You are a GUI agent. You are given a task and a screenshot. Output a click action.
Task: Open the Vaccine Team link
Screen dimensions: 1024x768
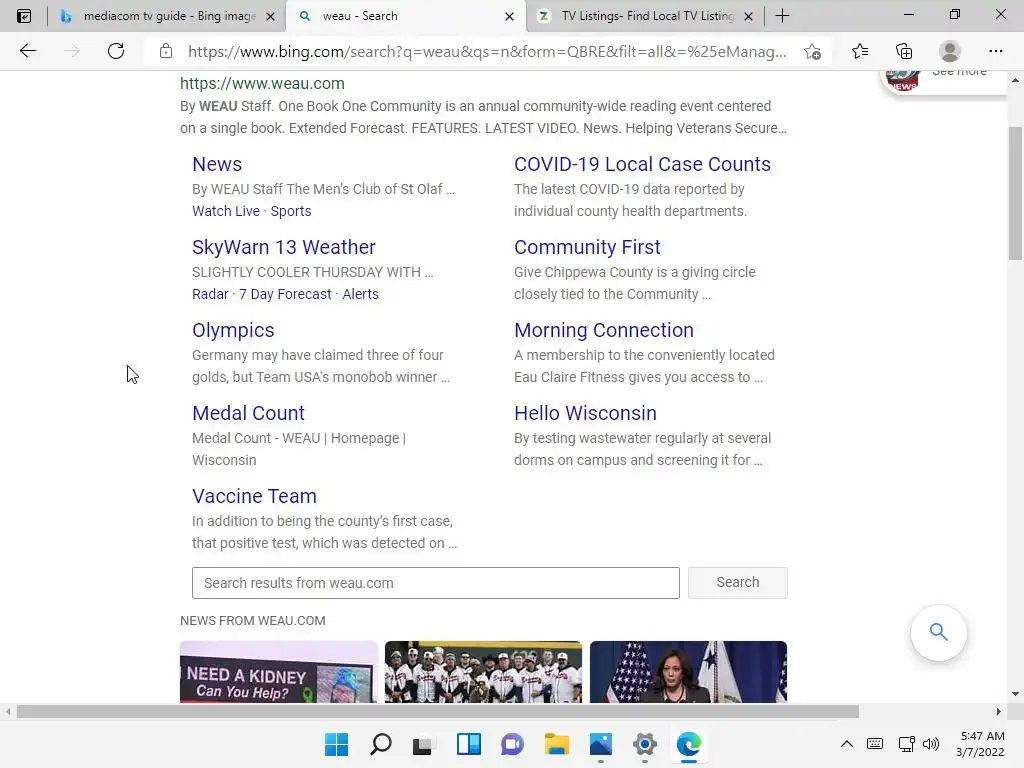[254, 496]
